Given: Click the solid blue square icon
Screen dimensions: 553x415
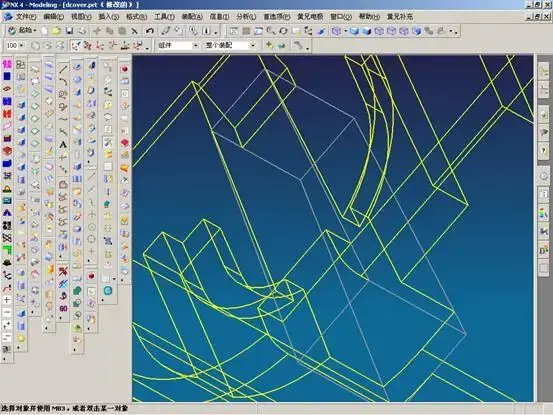Looking at the screenshot, I should tap(7, 77).
